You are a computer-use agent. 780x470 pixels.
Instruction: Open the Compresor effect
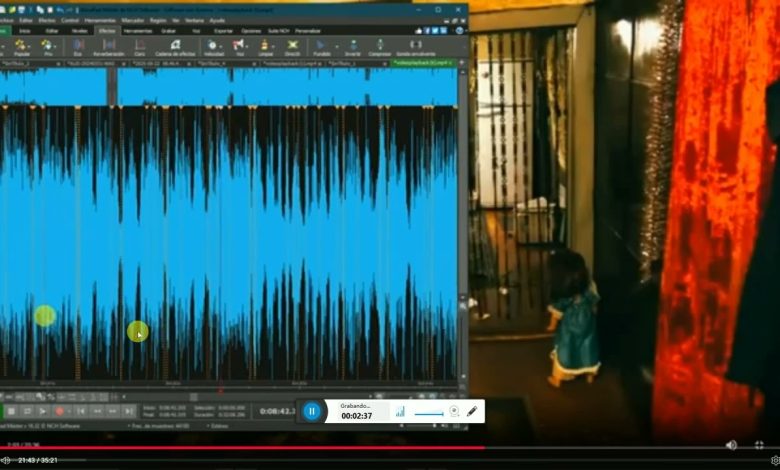coord(379,47)
